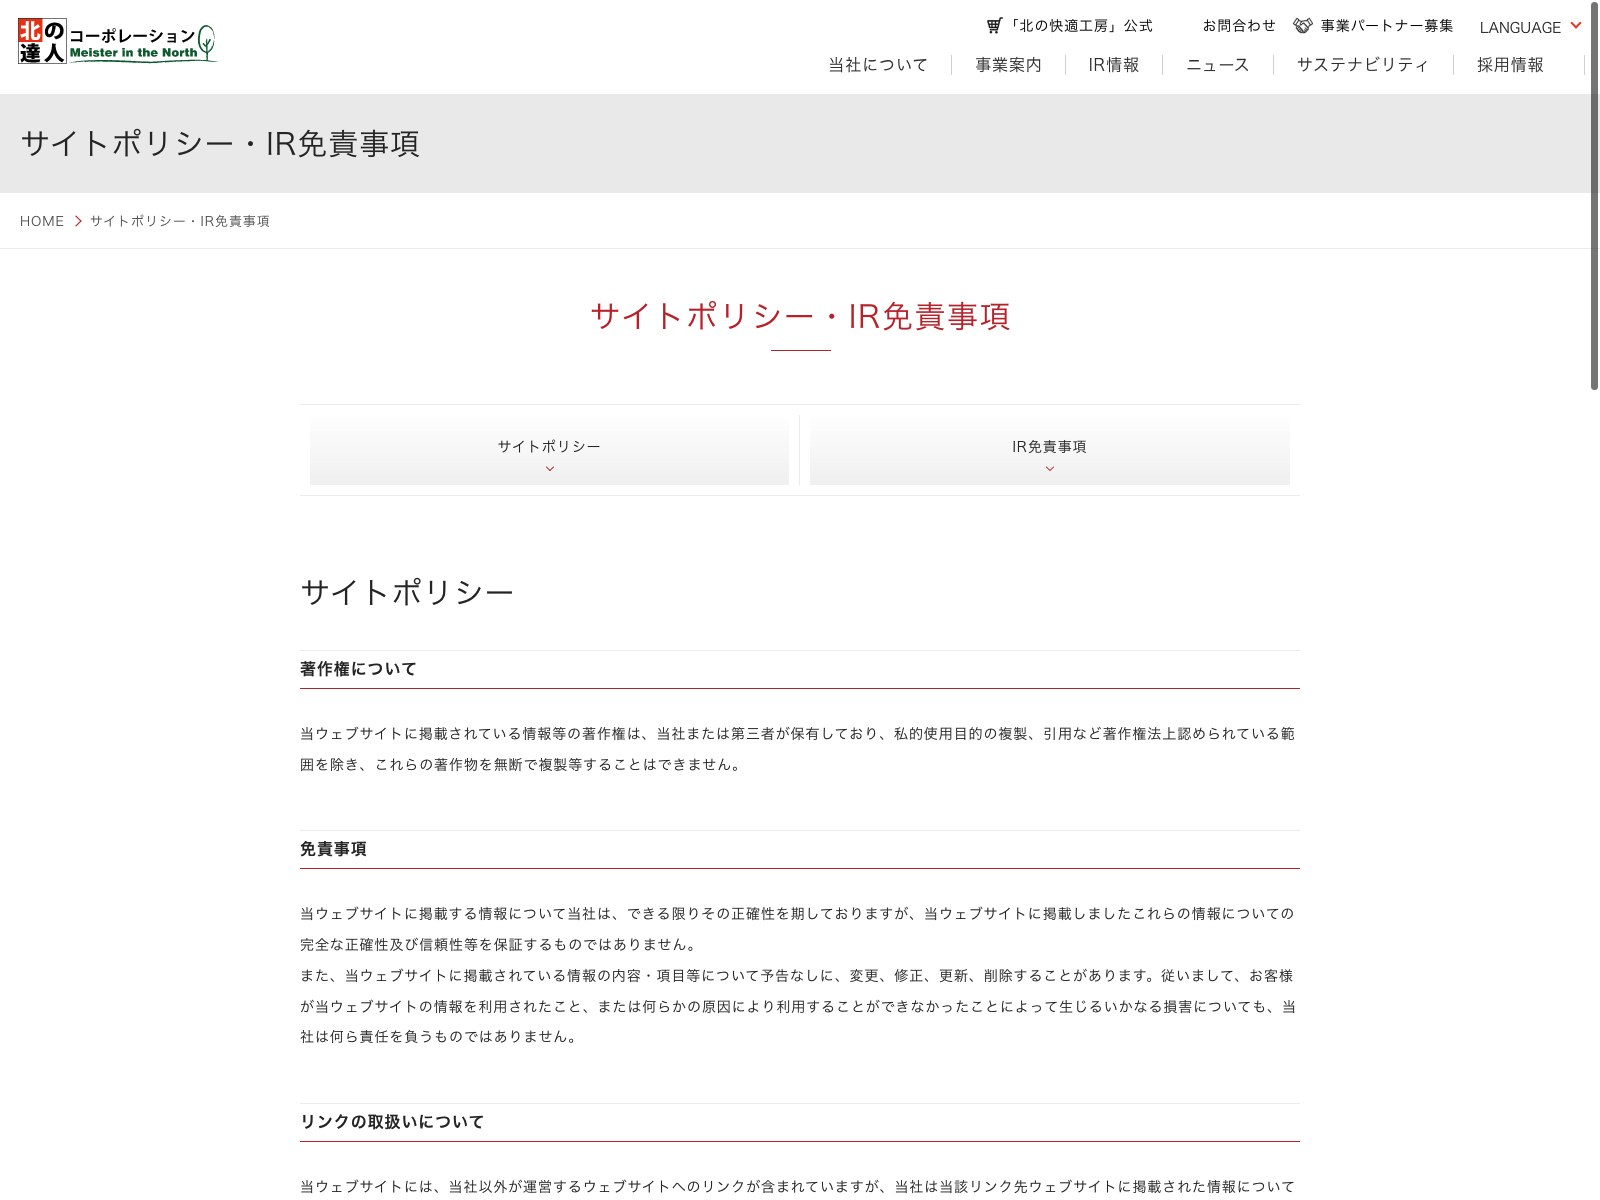The width and height of the screenshot is (1600, 1200).
Task: Open the LANGUAGE dropdown
Action: tap(1529, 27)
